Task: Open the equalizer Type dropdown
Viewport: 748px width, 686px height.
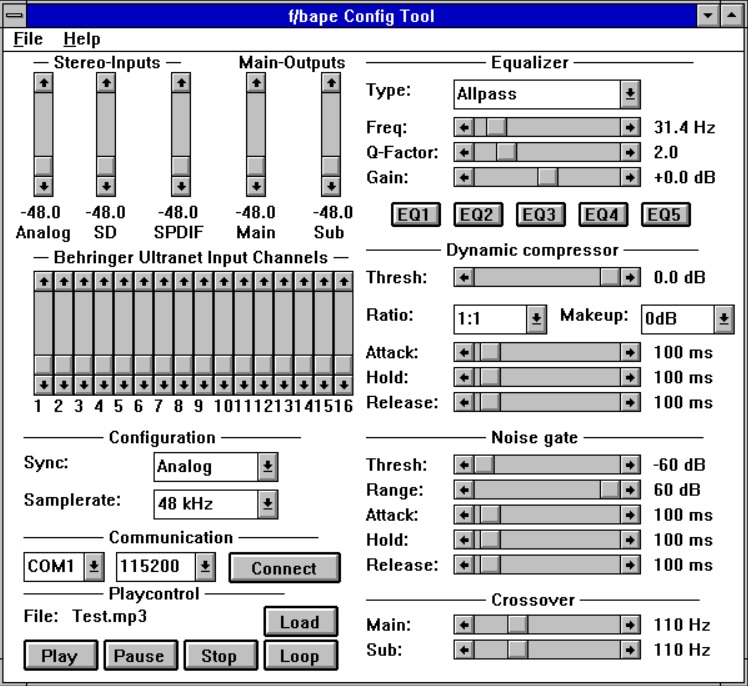Action: tap(630, 95)
